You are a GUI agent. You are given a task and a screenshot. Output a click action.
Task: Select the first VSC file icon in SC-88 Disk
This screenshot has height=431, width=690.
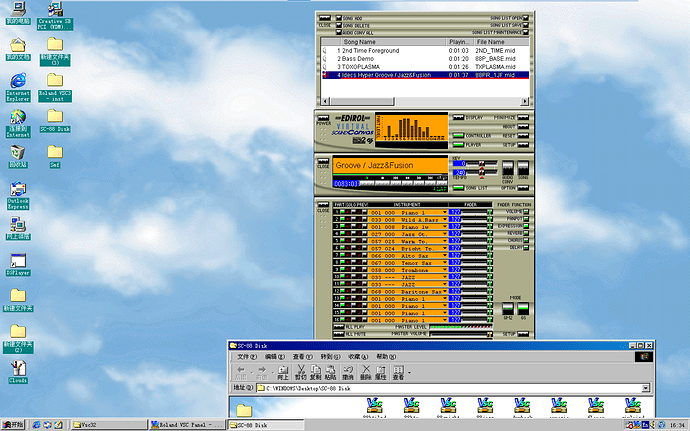tap(374, 407)
